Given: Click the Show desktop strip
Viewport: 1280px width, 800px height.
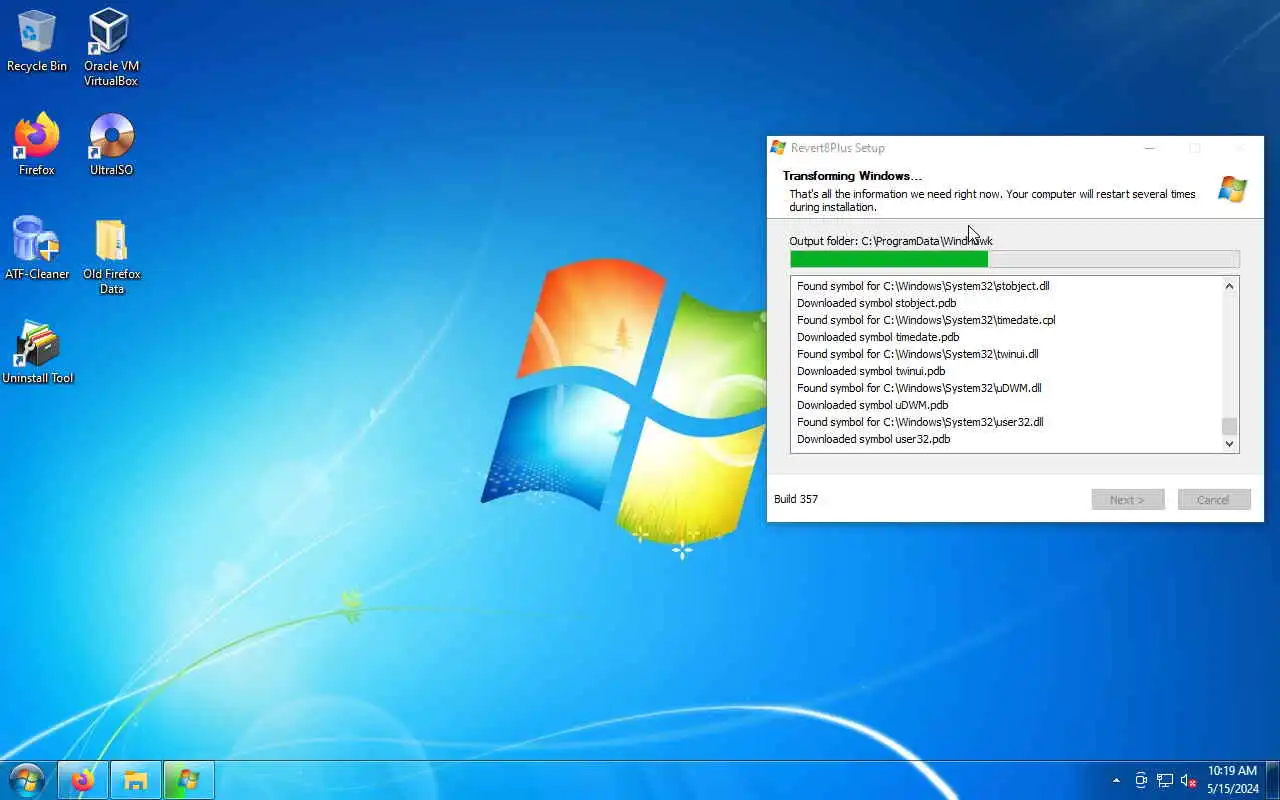Looking at the screenshot, I should tap(1273, 780).
